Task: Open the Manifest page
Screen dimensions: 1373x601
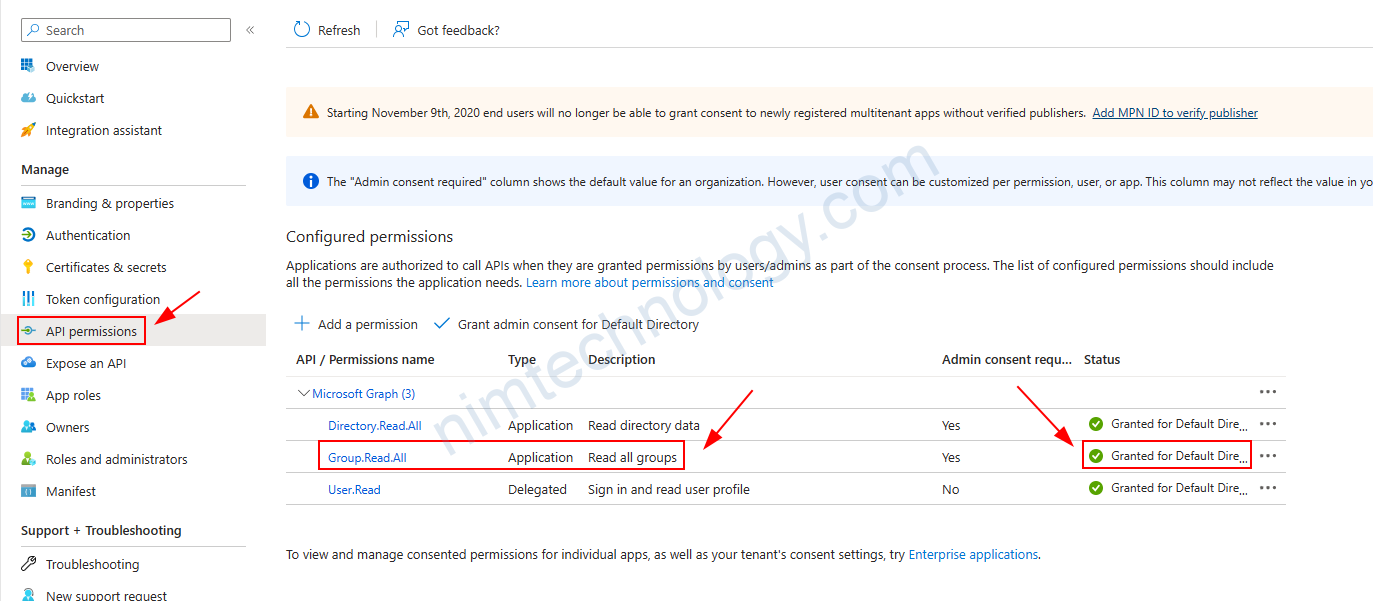Action: tap(70, 491)
